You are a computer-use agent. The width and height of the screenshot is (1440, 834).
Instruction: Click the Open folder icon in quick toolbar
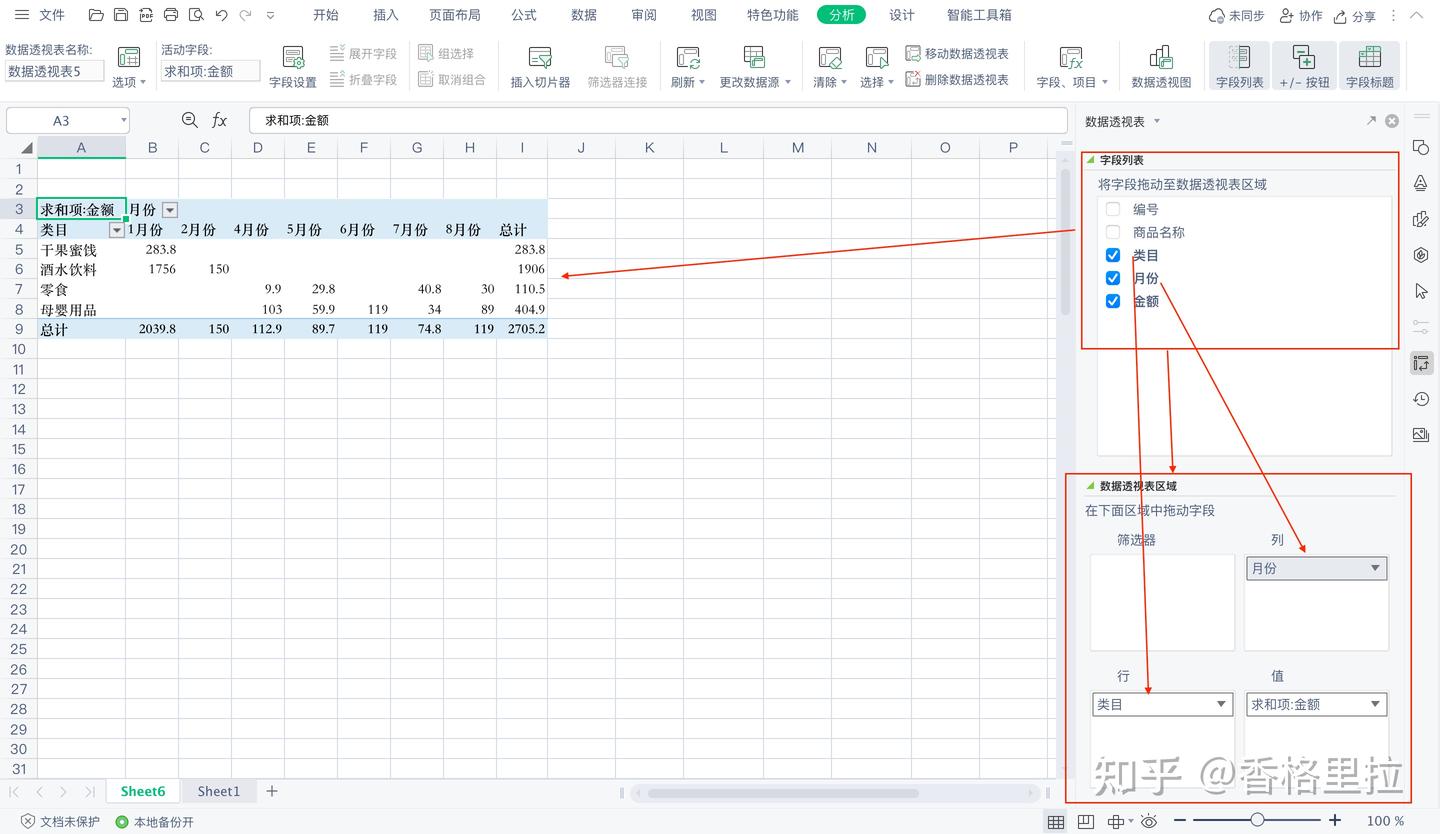(x=96, y=15)
